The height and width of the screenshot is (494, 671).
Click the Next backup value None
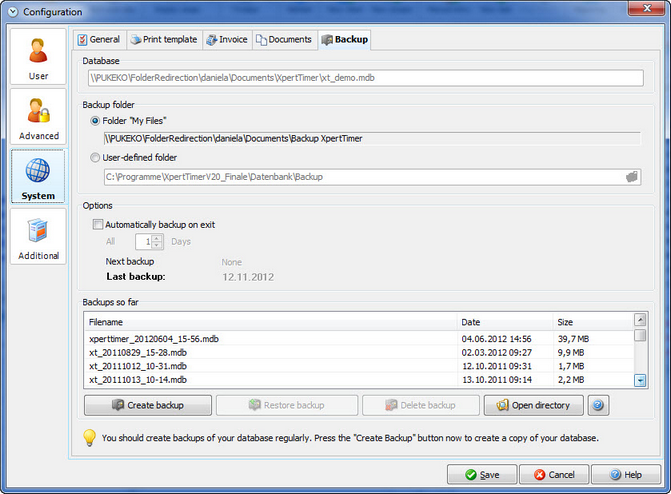pyautogui.click(x=232, y=262)
